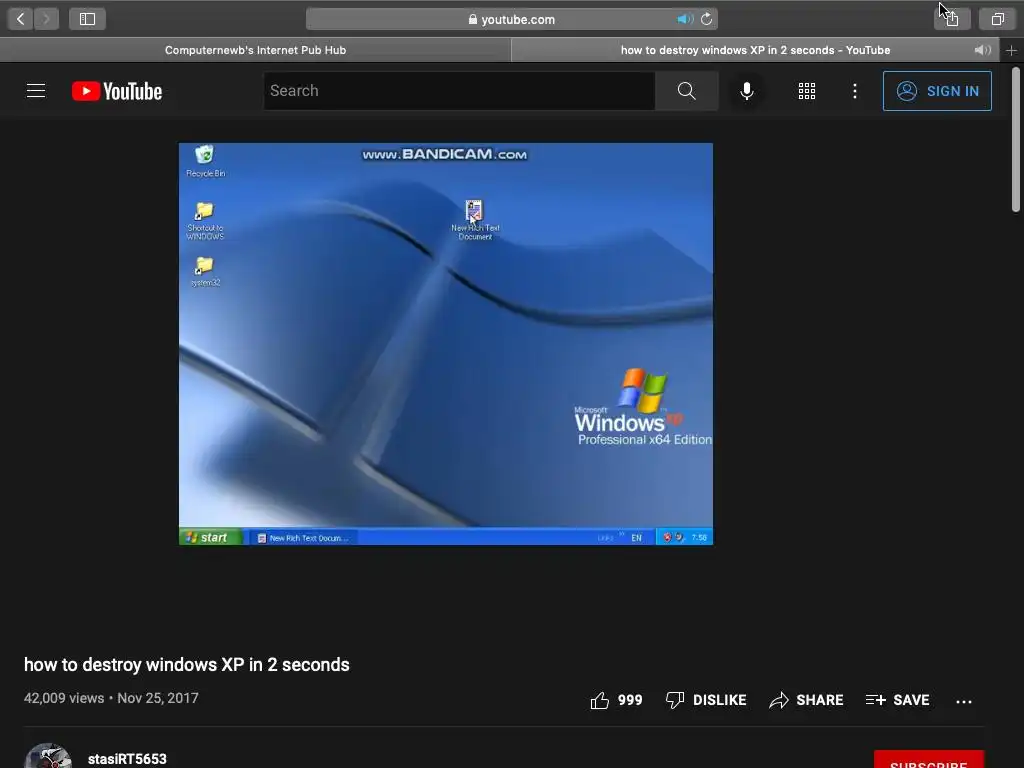This screenshot has height=768, width=1024.
Task: Open the stasiRT5653 channel avatar
Action: 48,756
